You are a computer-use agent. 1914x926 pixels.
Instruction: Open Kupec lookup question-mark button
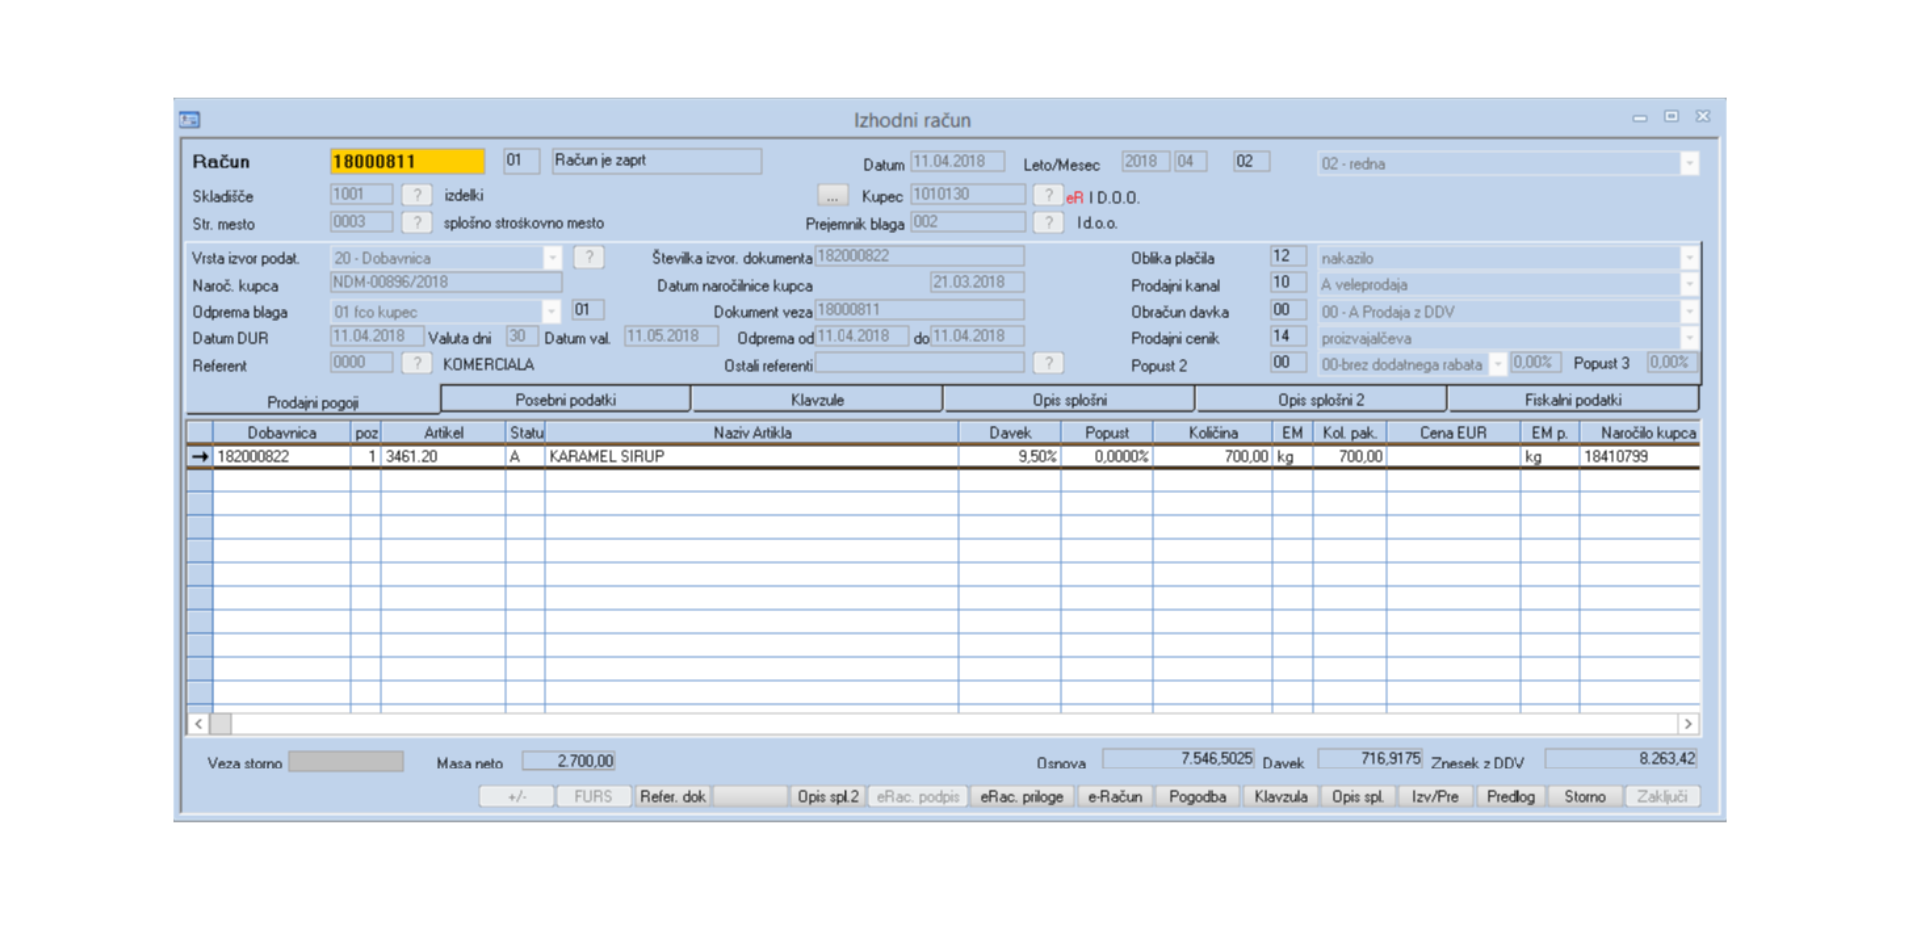pos(1047,195)
